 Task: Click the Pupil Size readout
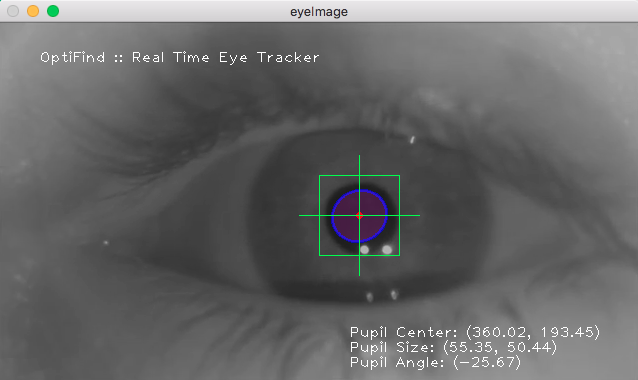(453, 347)
